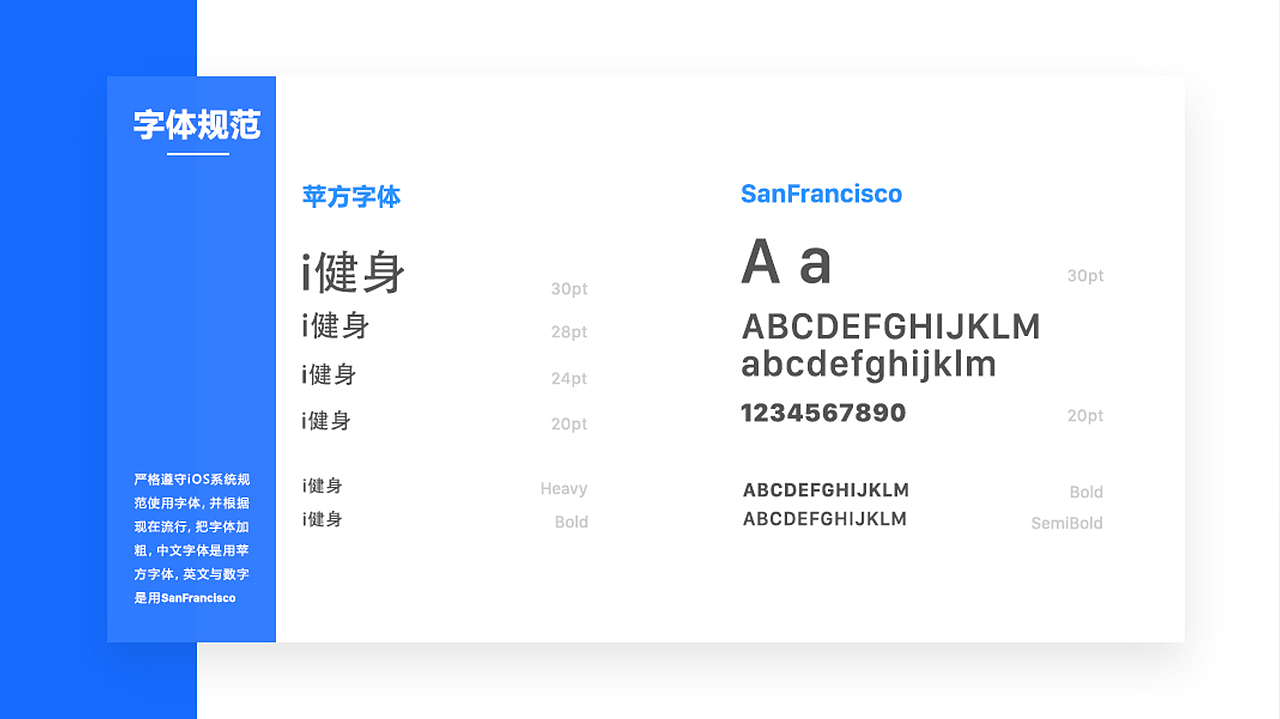Click ABCDEFGHIJKLM in the SemiBold row
This screenshot has height=719, width=1280.
click(825, 519)
